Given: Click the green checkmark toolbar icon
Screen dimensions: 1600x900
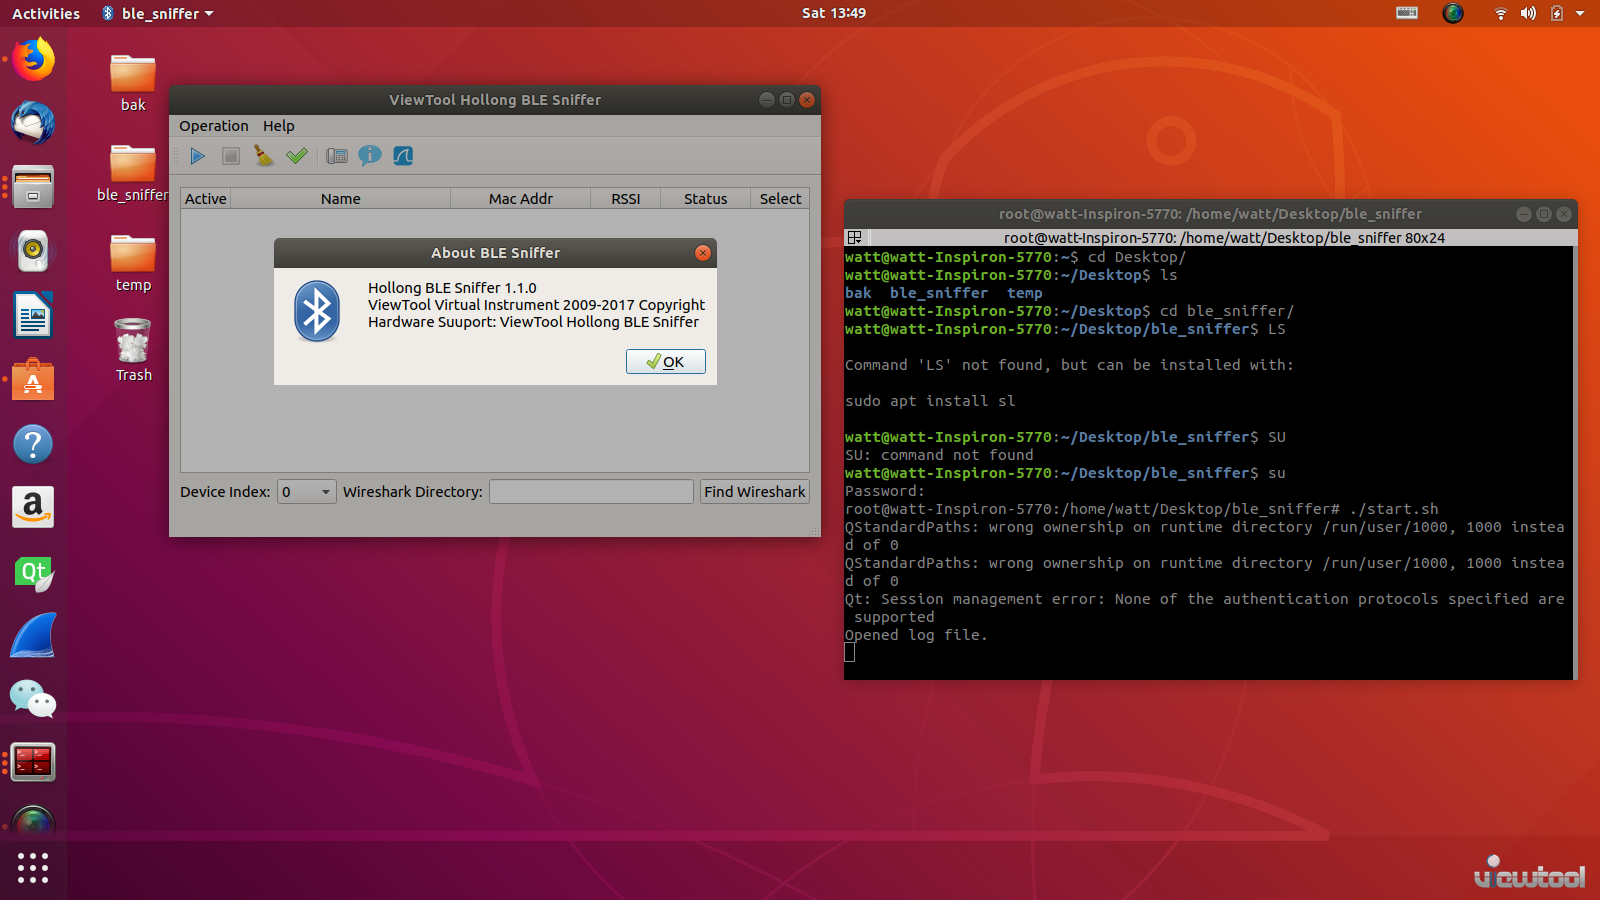Looking at the screenshot, I should [x=297, y=156].
